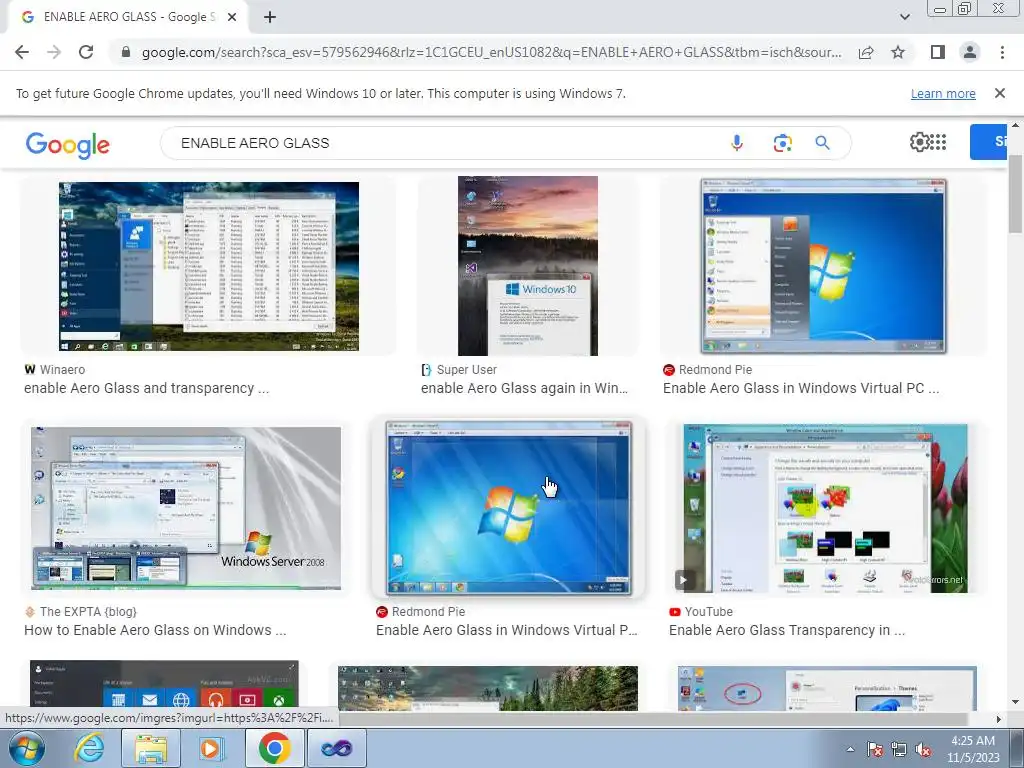Viewport: 1024px width, 768px height.
Task: Open the Chrome profile avatar
Action: coord(970,52)
